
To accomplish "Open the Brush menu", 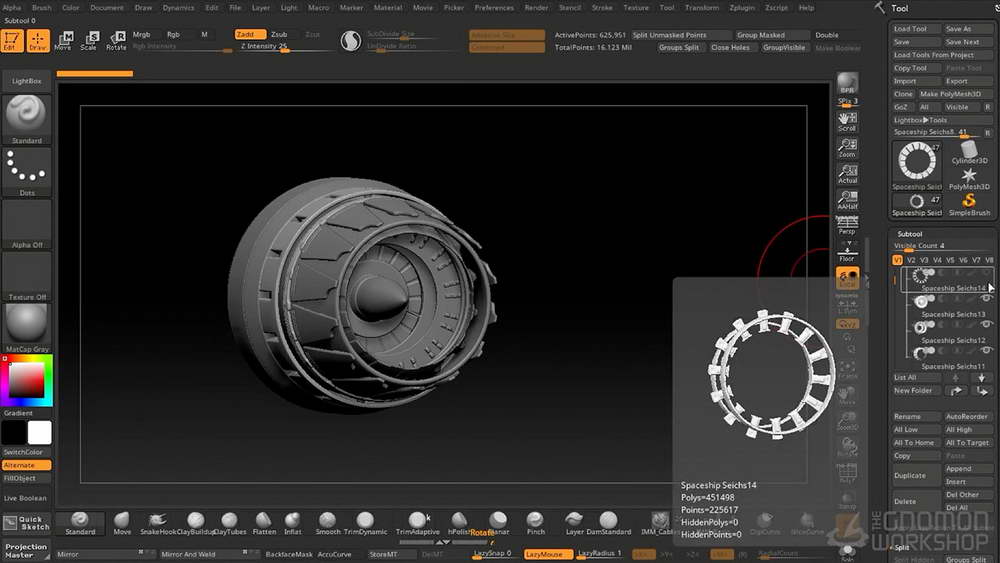I will [41, 8].
